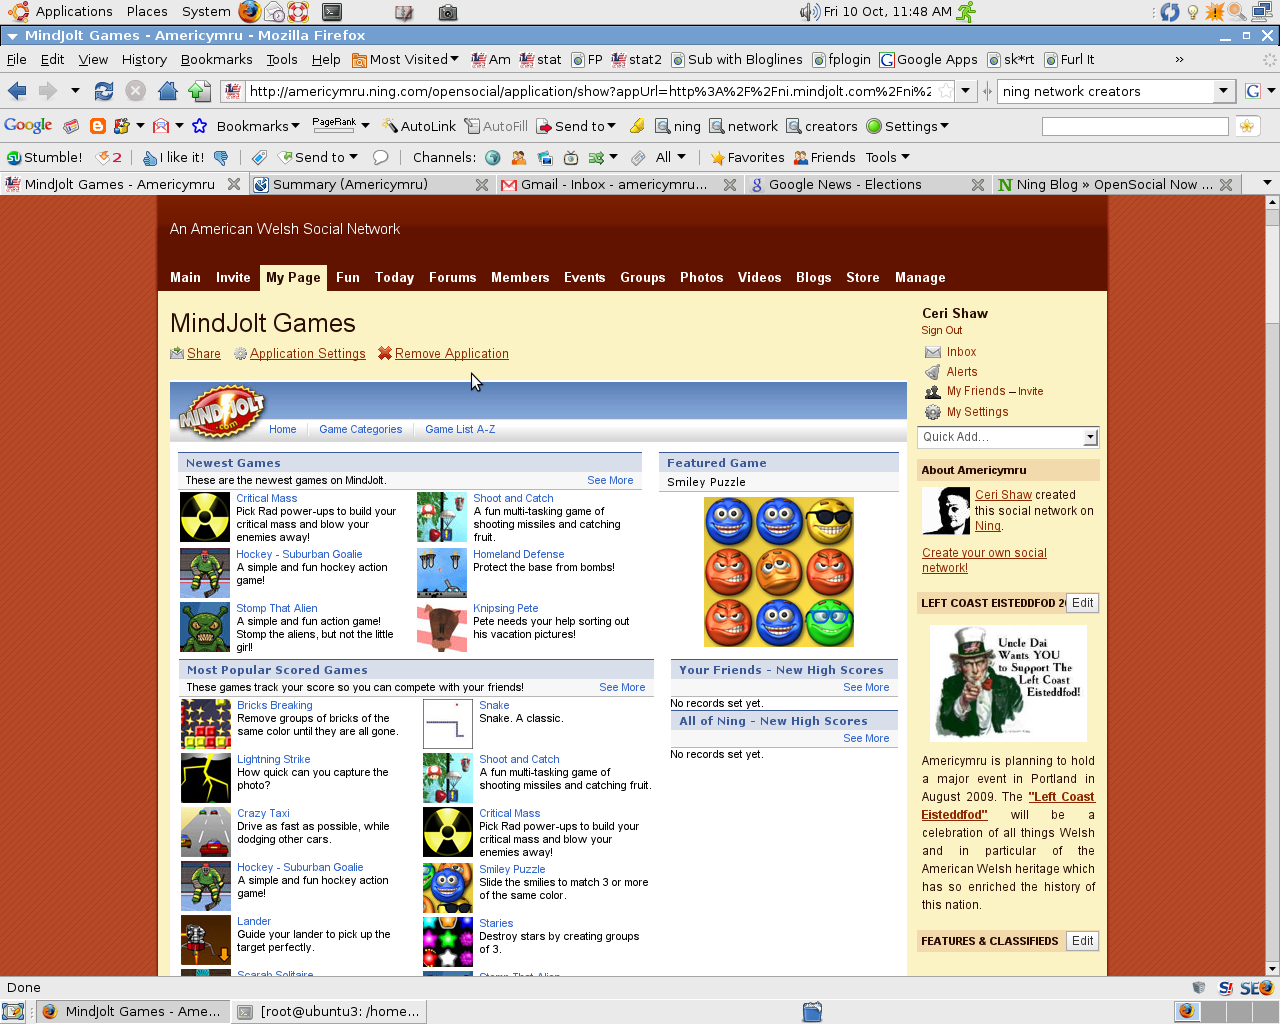Open Friends in StumbleUpon toolbar
The height and width of the screenshot is (1024, 1280).
[825, 157]
